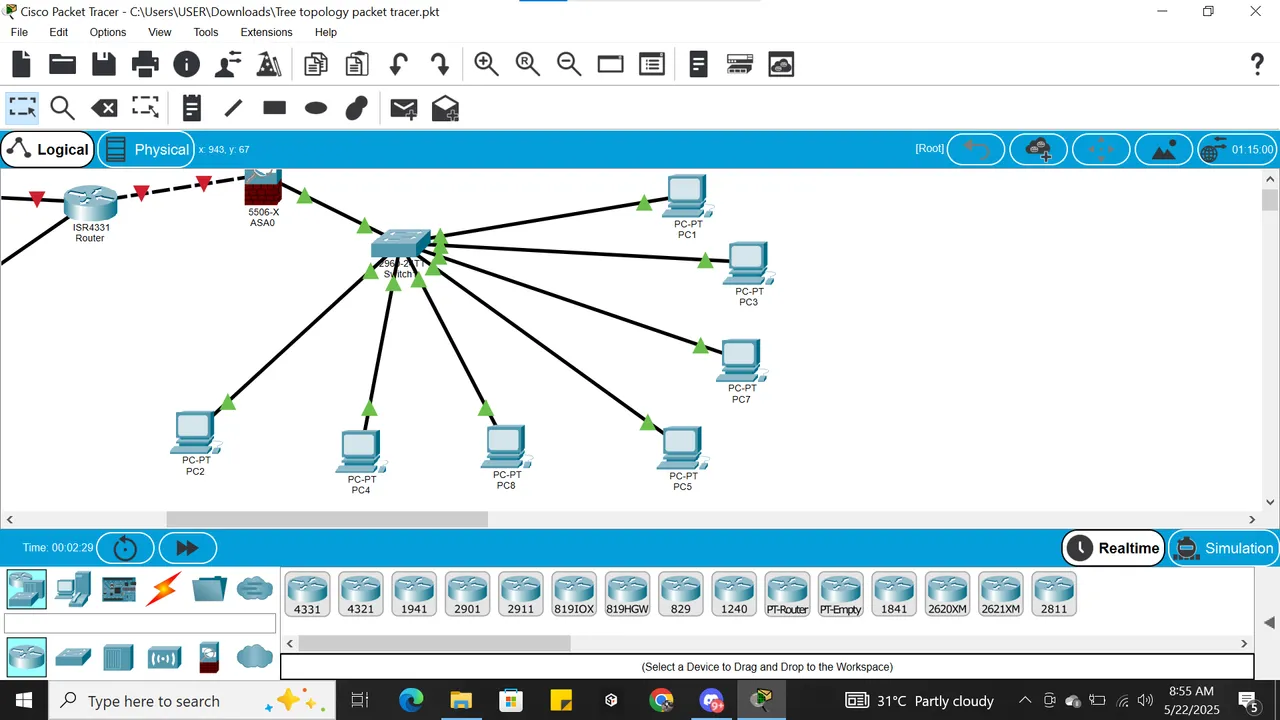Click device list right scroll arrow
The height and width of the screenshot is (720, 1280).
[x=1244, y=643]
